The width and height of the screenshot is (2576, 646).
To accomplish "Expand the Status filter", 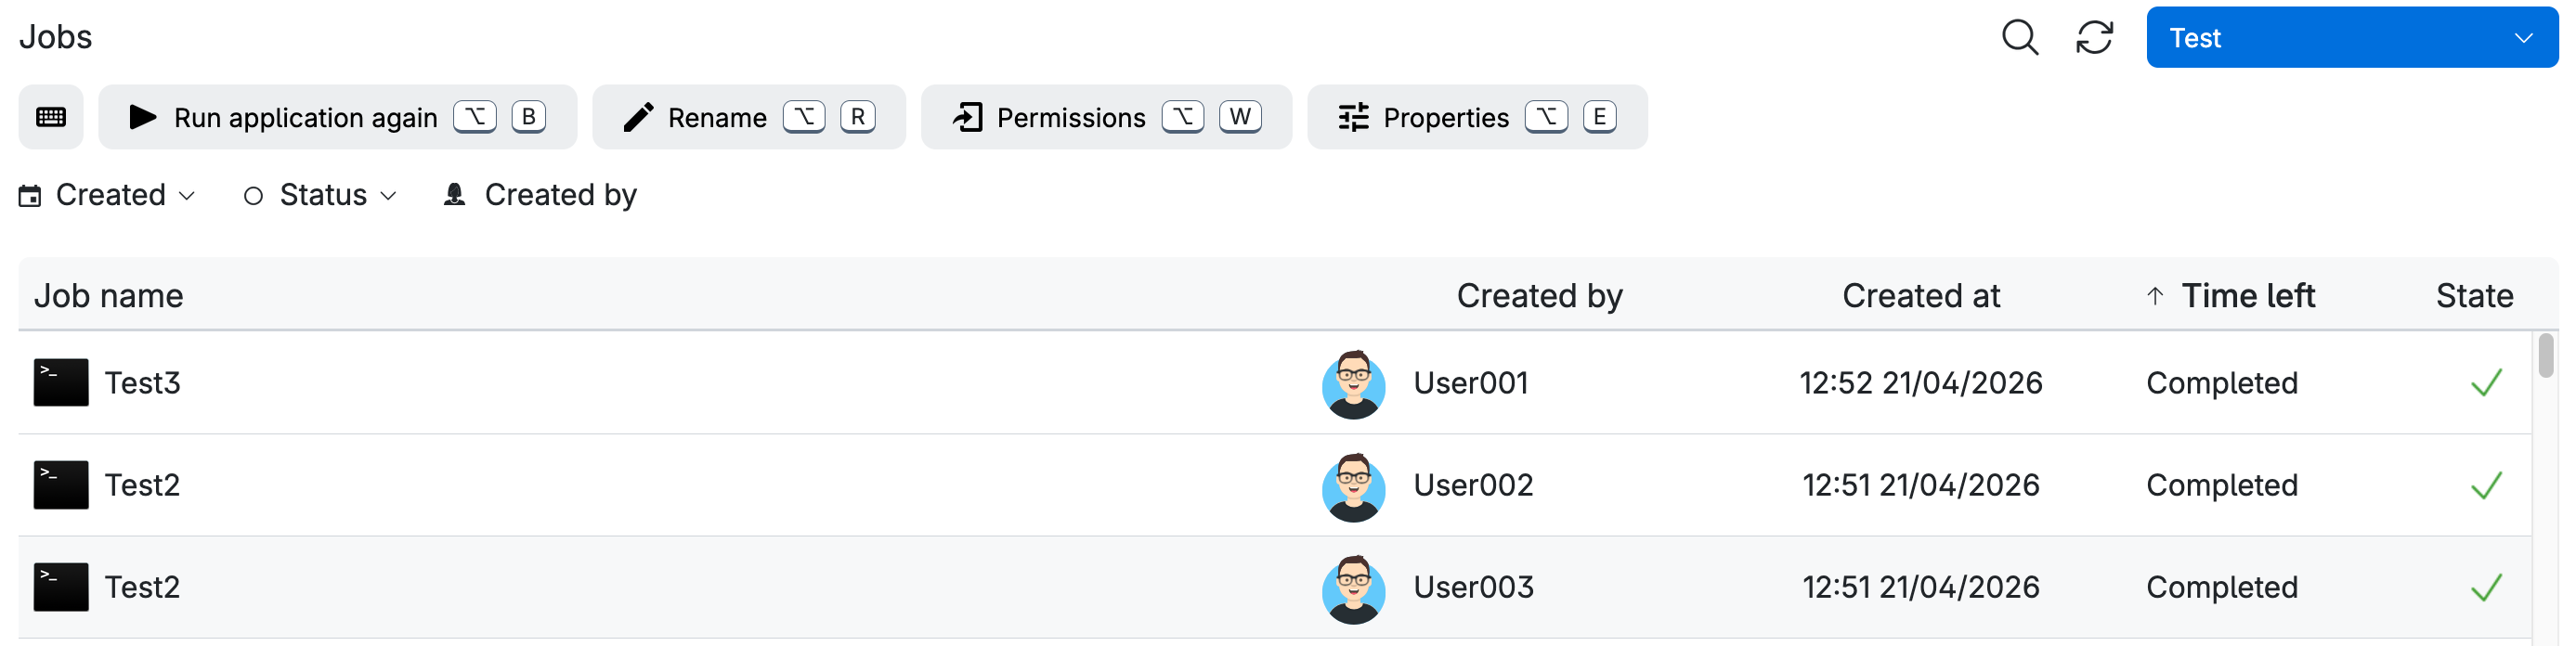I will 320,195.
